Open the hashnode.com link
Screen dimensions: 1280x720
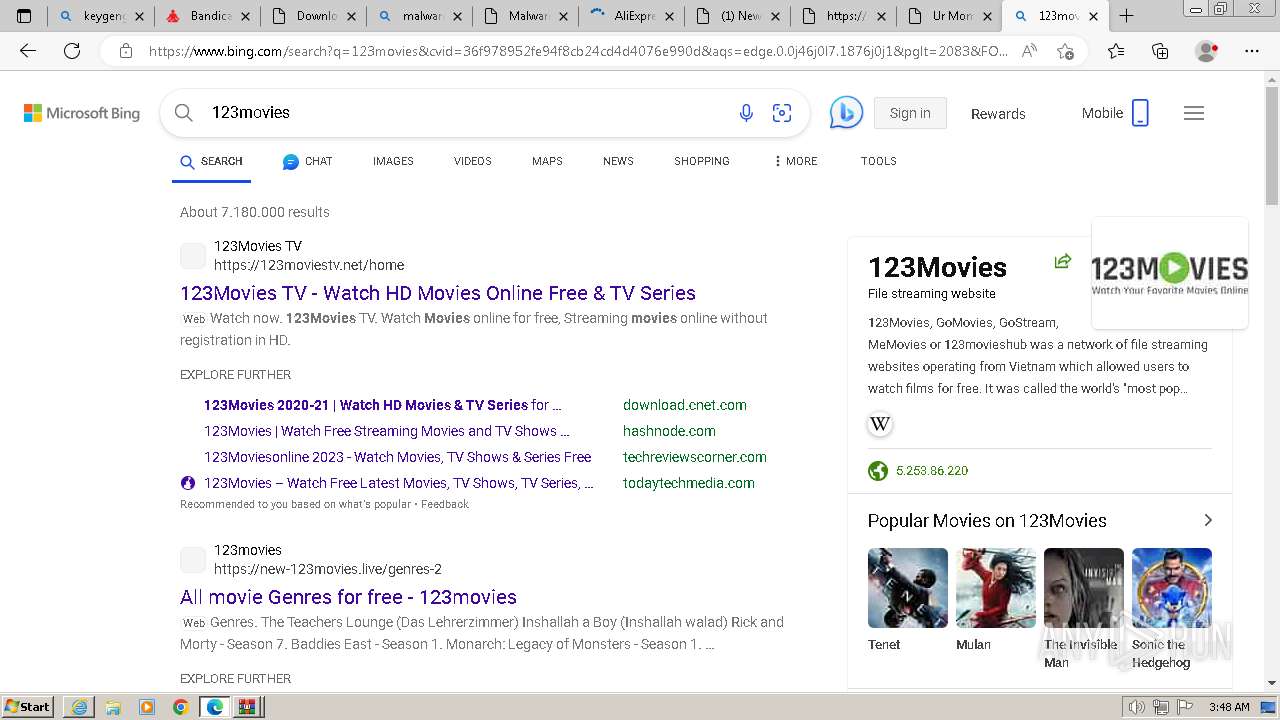coord(669,431)
